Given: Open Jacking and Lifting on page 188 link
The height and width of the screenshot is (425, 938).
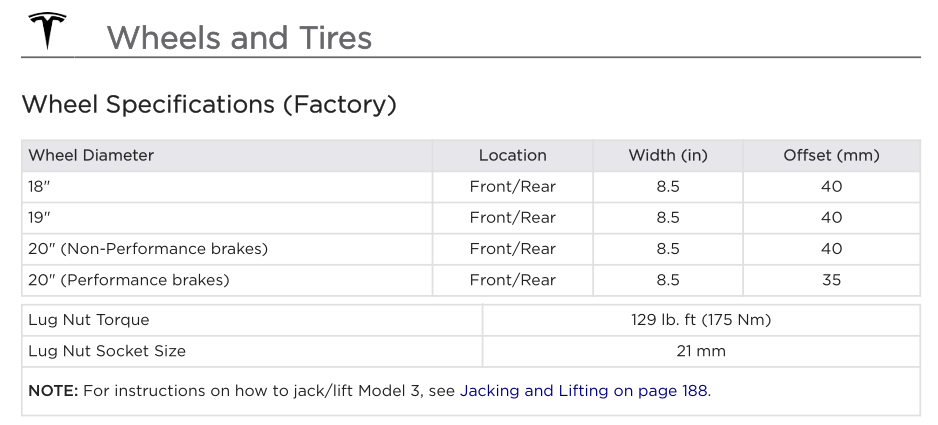Looking at the screenshot, I should point(583,391).
